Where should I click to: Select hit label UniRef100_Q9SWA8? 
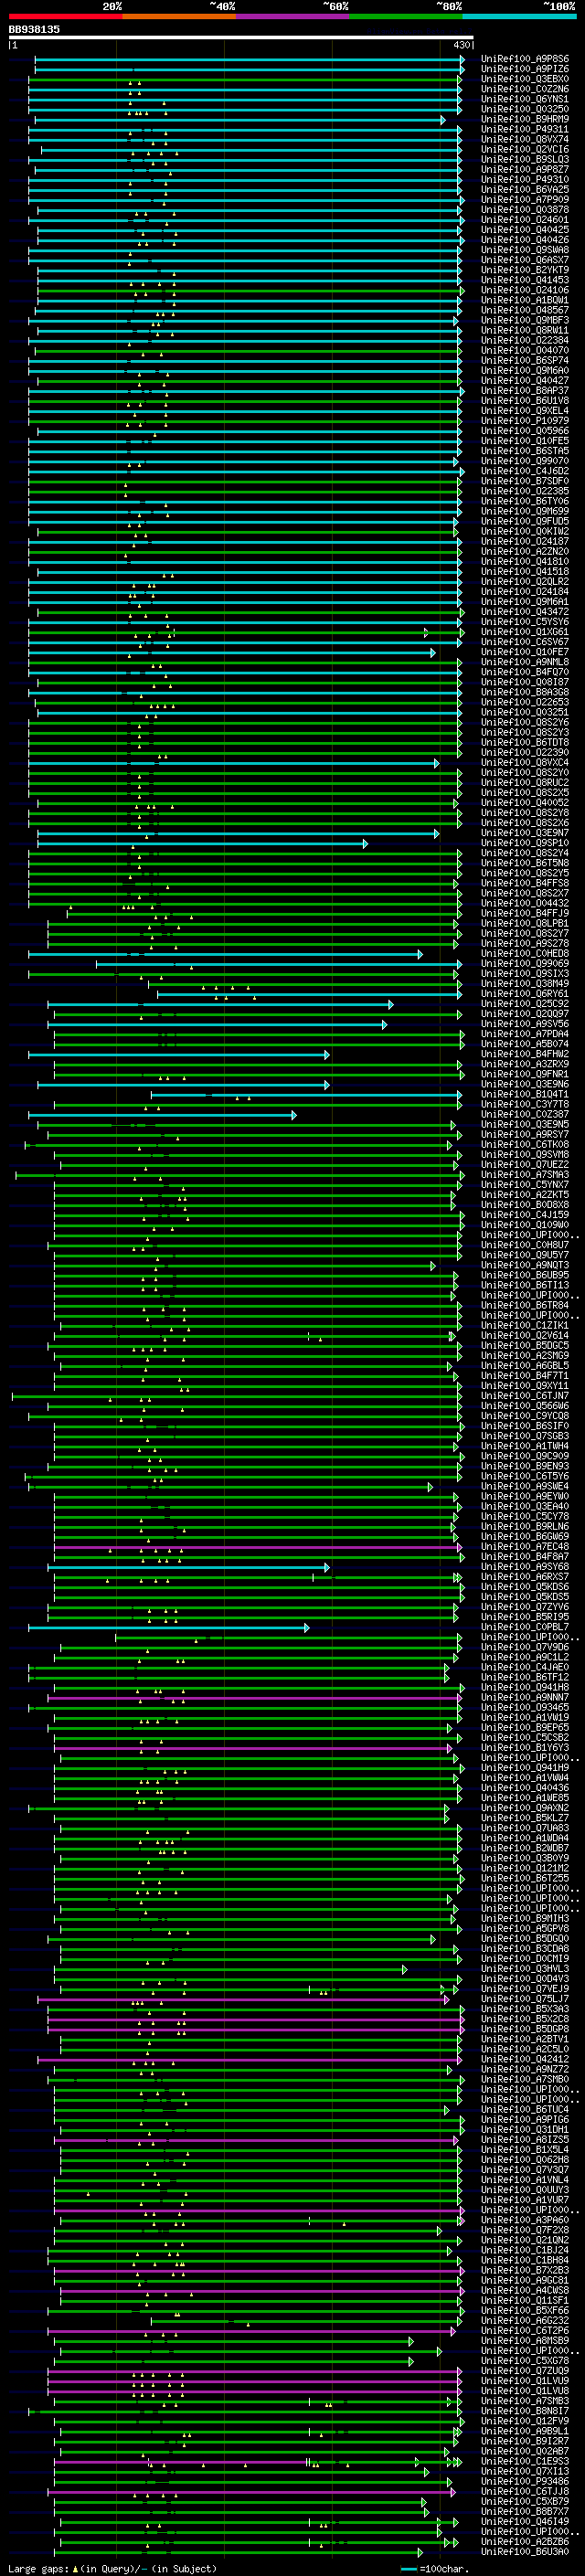[x=525, y=250]
